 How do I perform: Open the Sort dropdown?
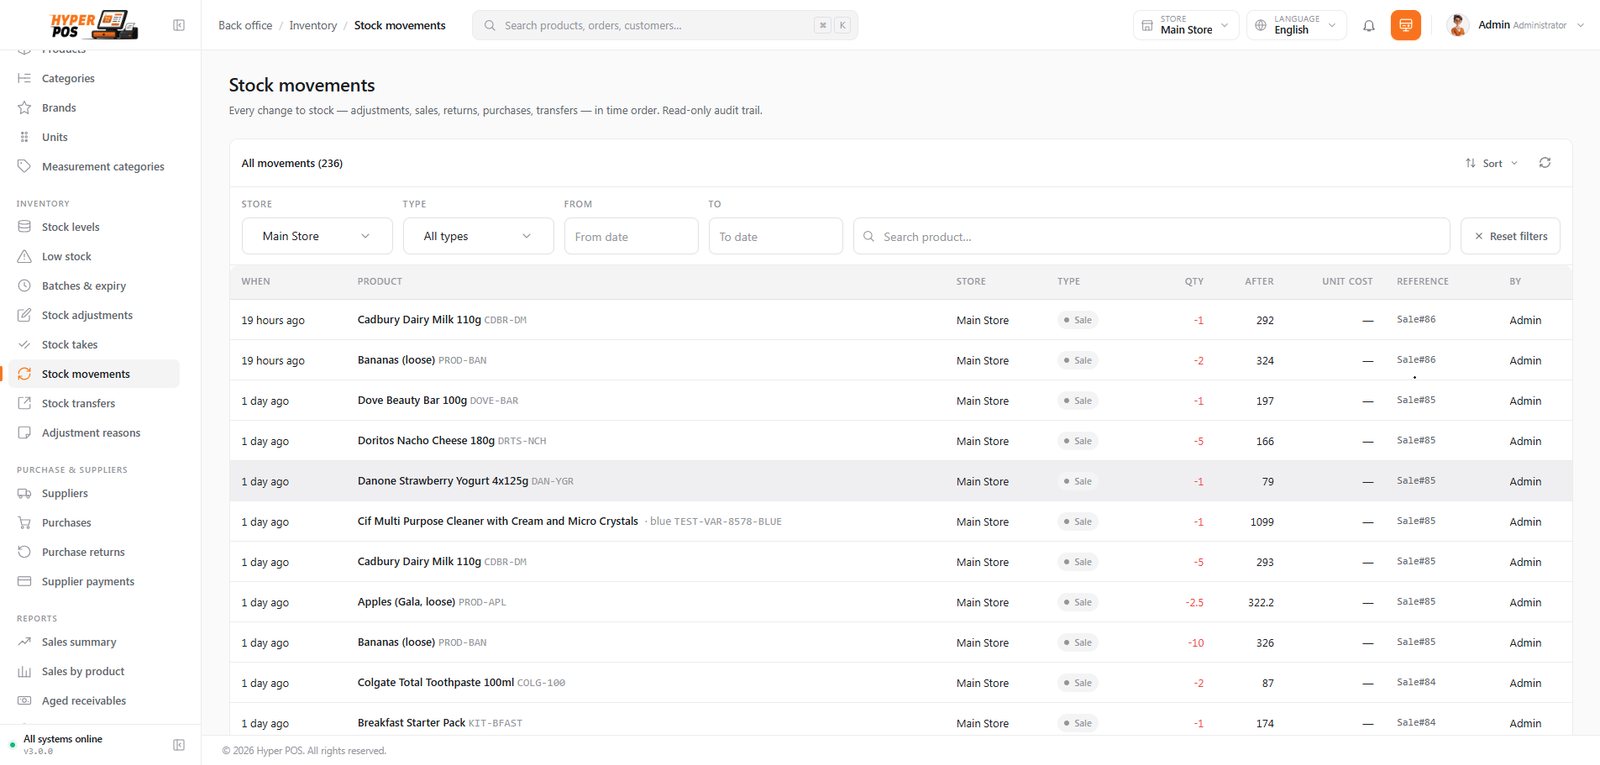point(1492,163)
